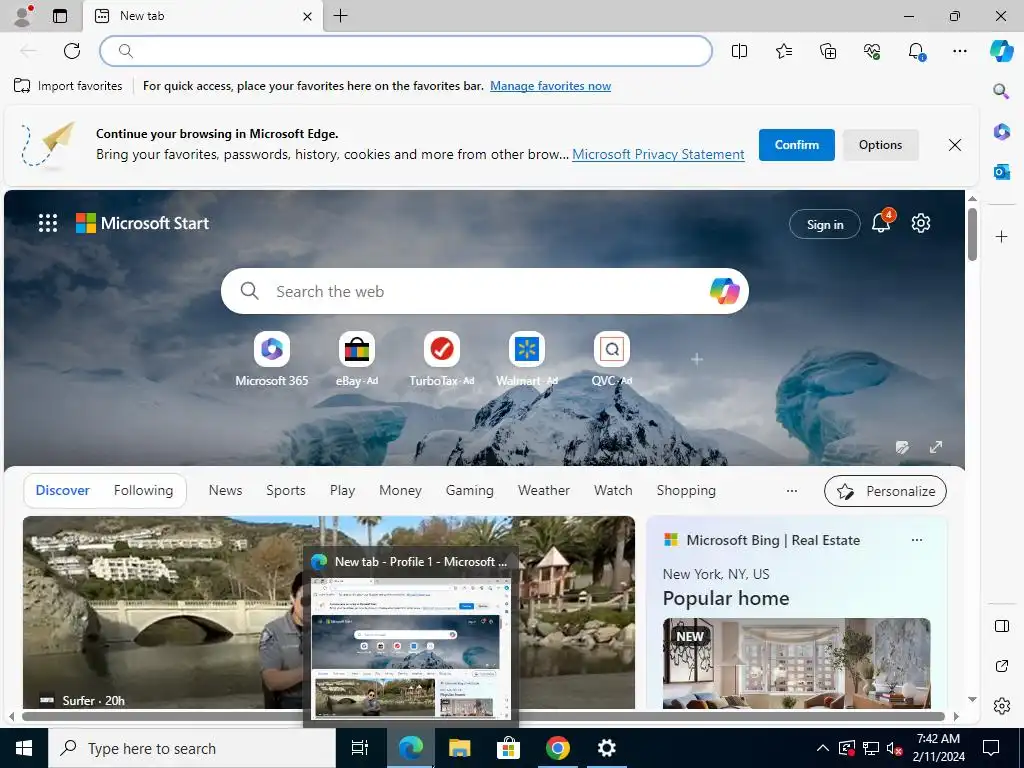Open File Explorer from taskbar
This screenshot has width=1024, height=768.
point(460,748)
